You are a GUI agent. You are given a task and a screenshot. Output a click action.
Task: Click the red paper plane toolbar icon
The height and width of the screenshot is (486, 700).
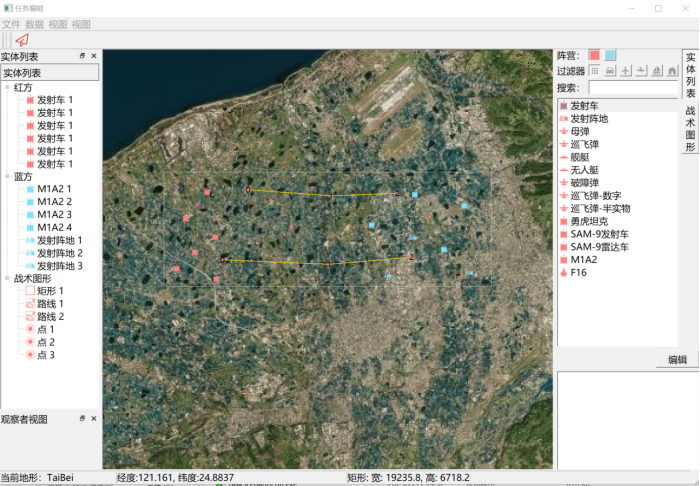coord(21,39)
